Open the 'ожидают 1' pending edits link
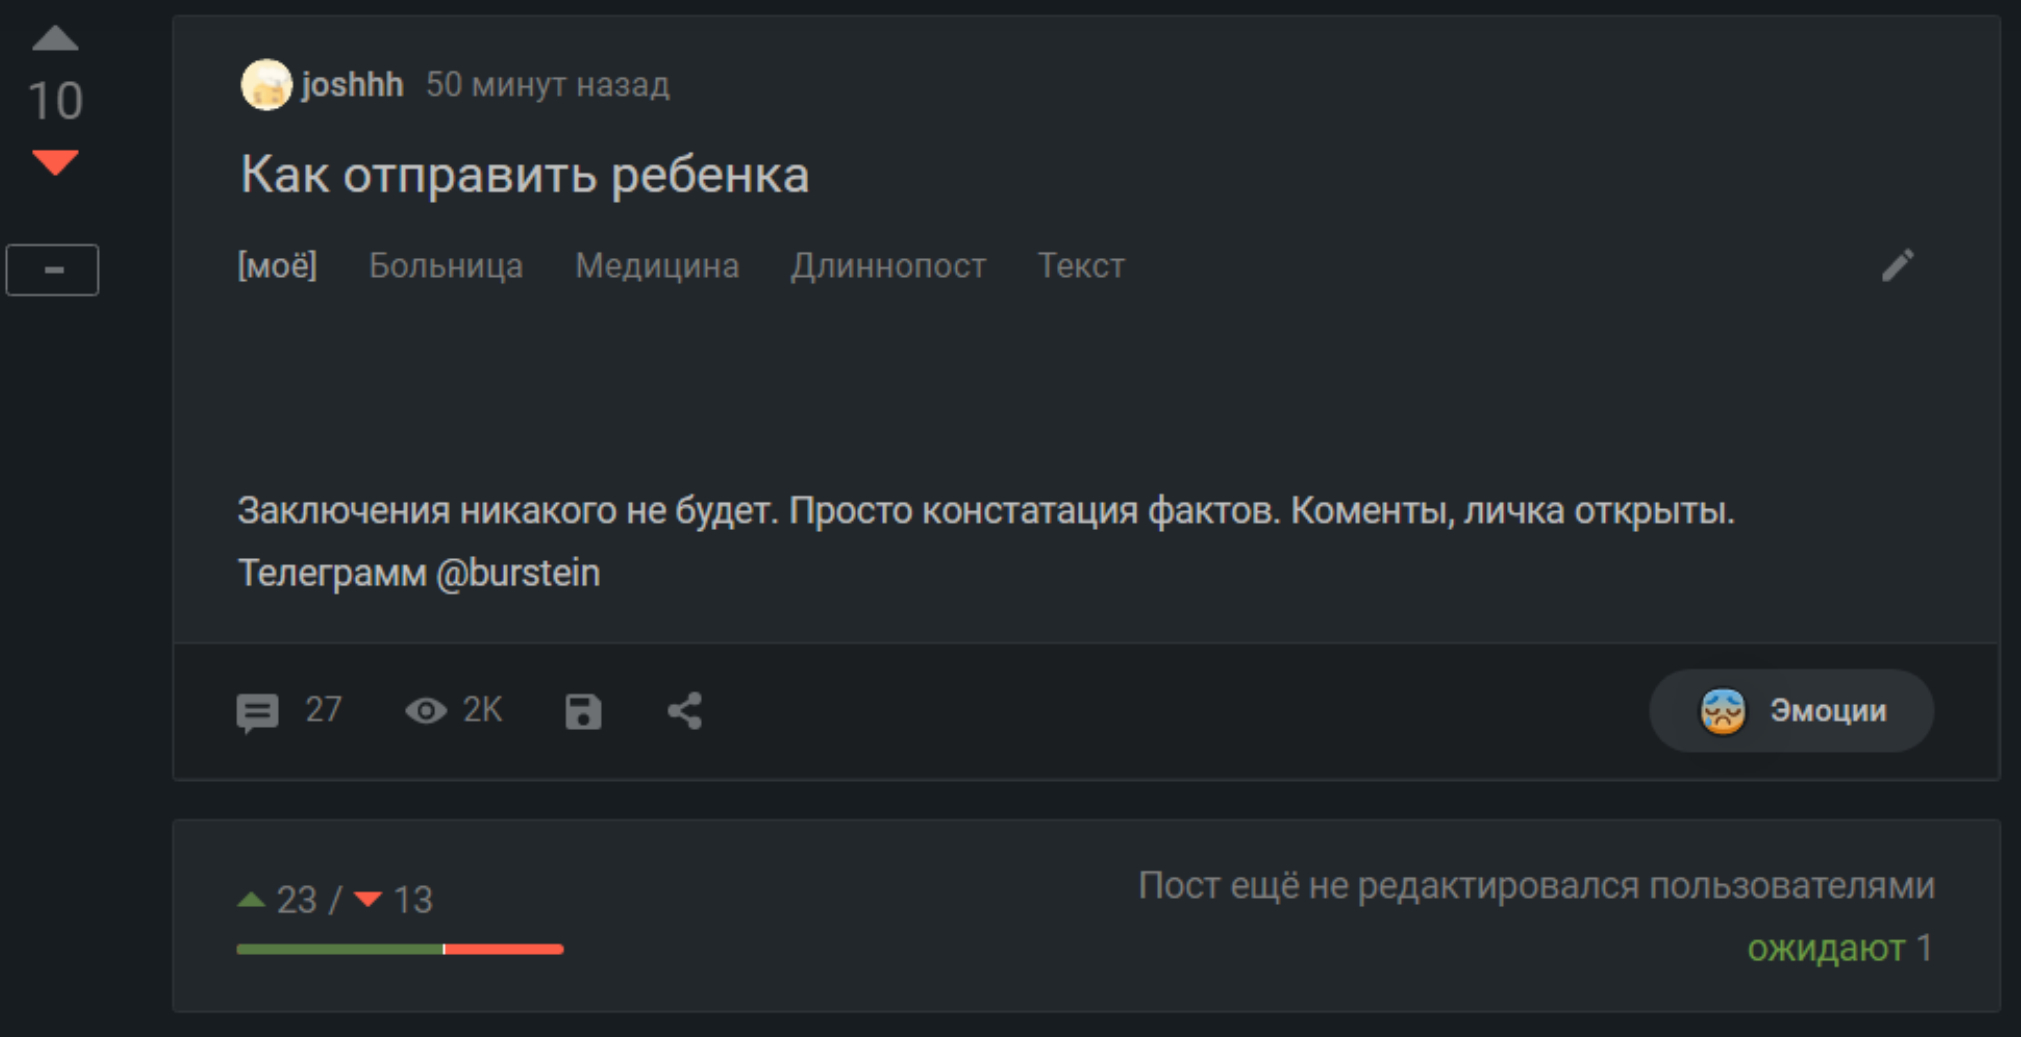This screenshot has width=2021, height=1037. (1839, 948)
